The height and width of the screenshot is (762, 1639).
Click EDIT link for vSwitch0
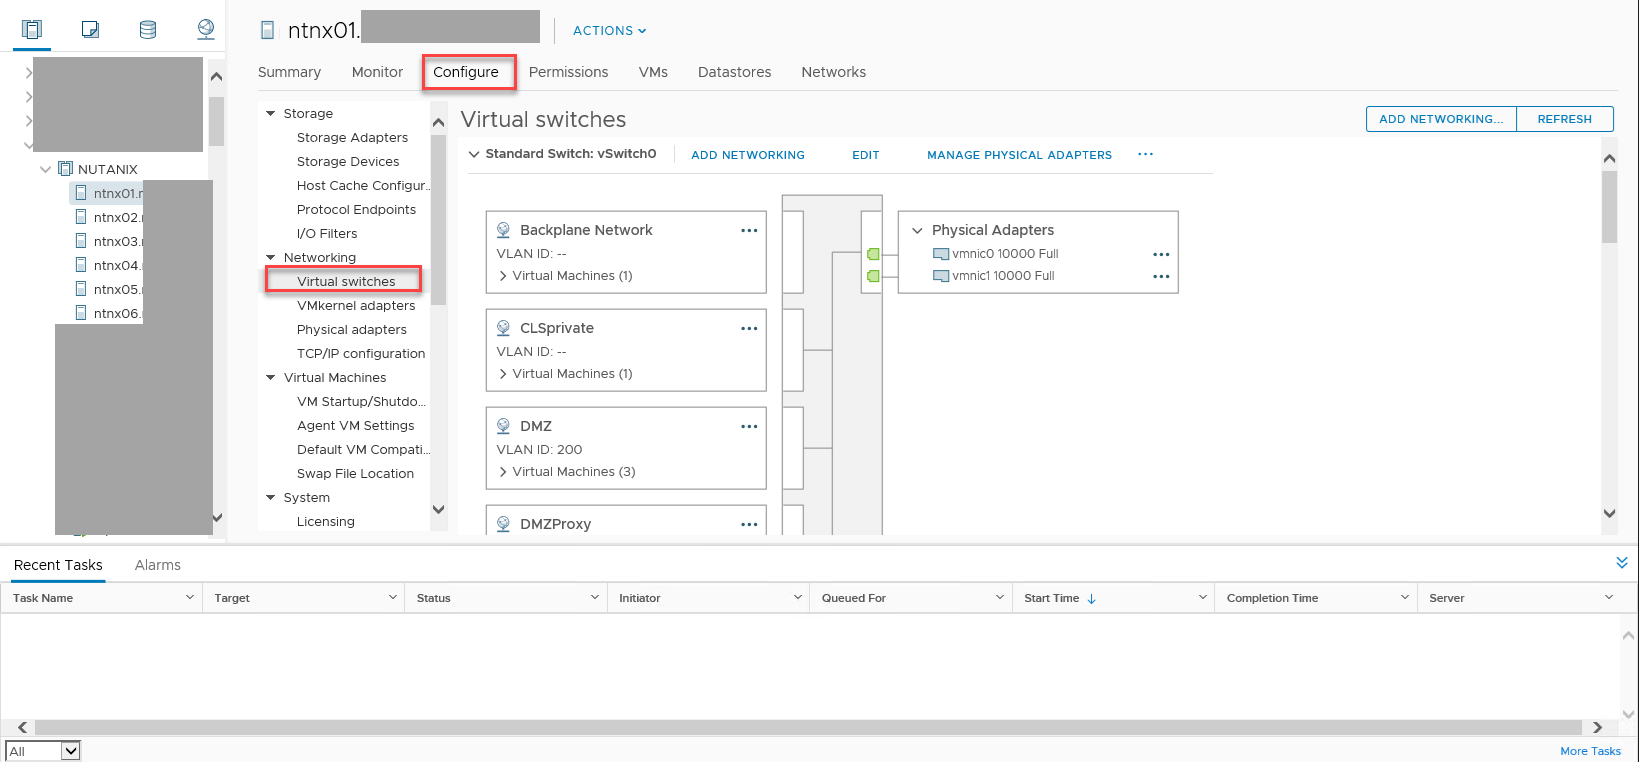[x=866, y=155]
